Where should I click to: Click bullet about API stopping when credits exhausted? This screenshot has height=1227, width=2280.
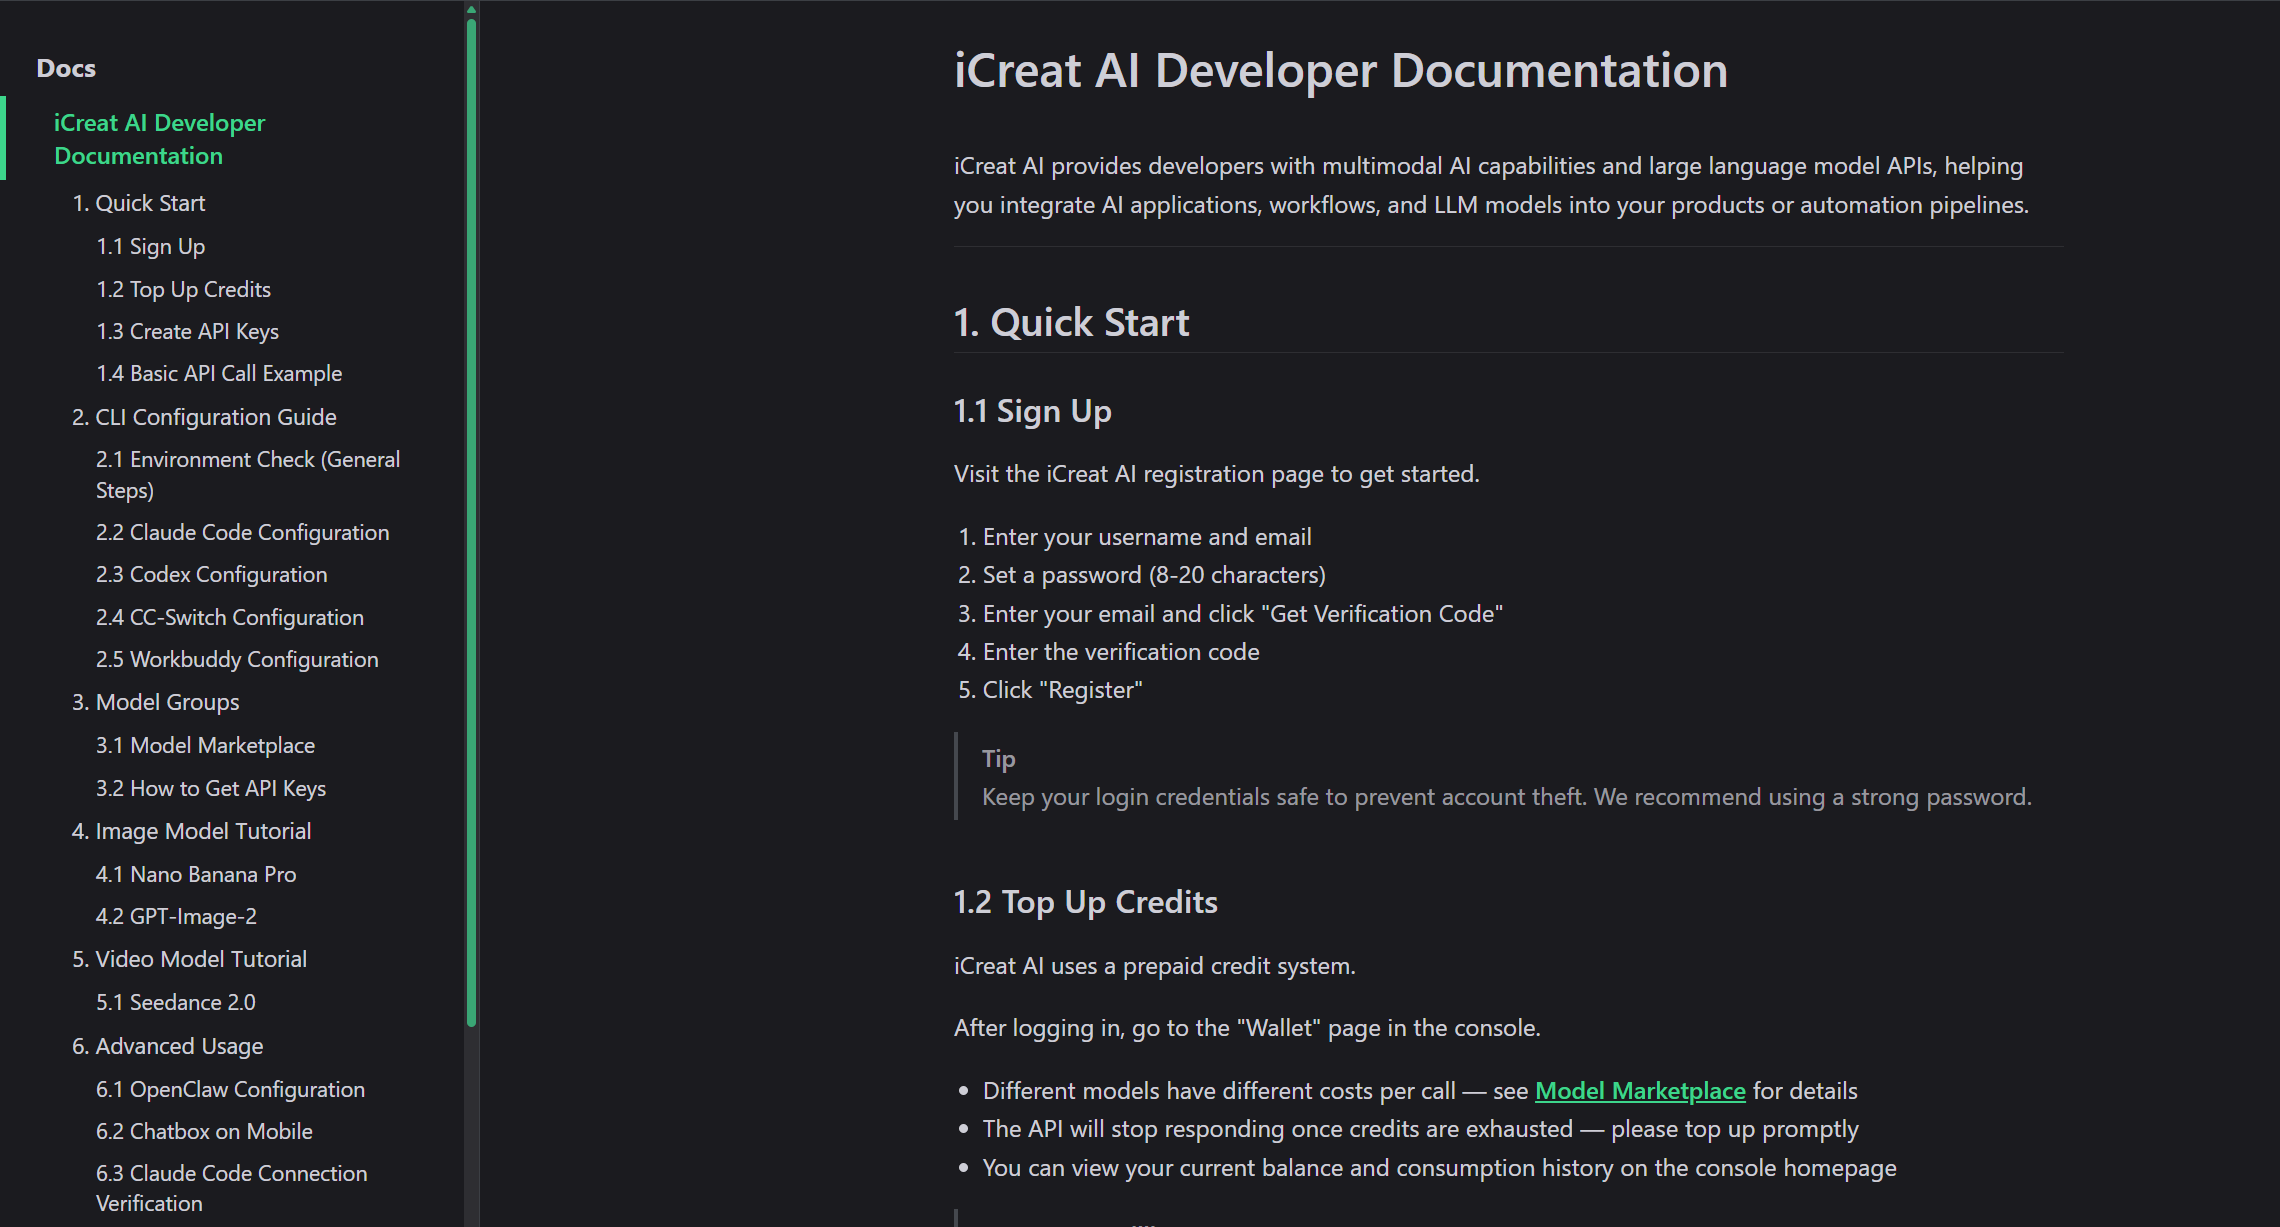1421,1129
